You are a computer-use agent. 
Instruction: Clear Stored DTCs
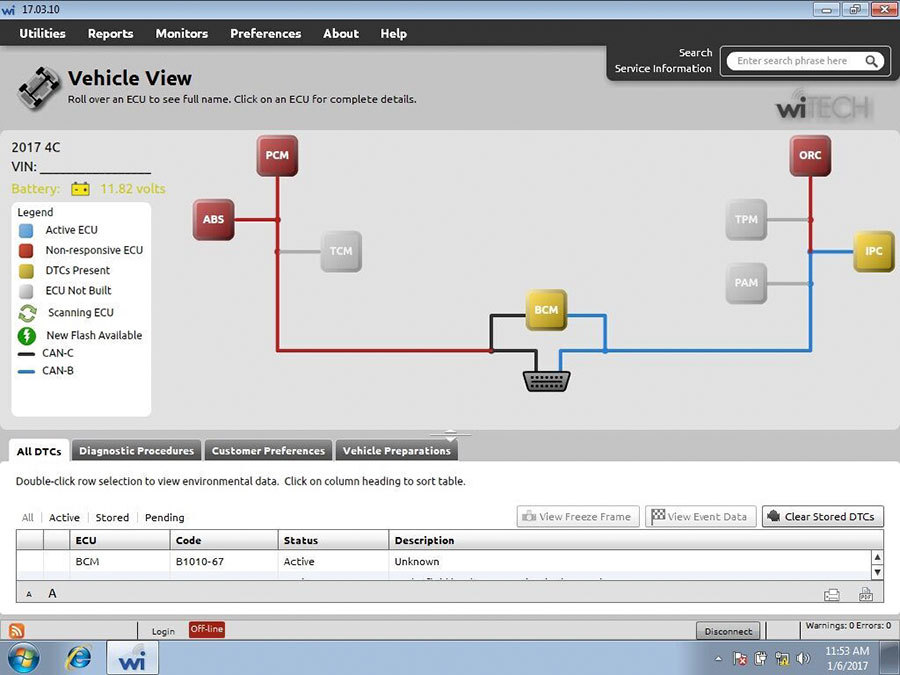click(x=823, y=517)
